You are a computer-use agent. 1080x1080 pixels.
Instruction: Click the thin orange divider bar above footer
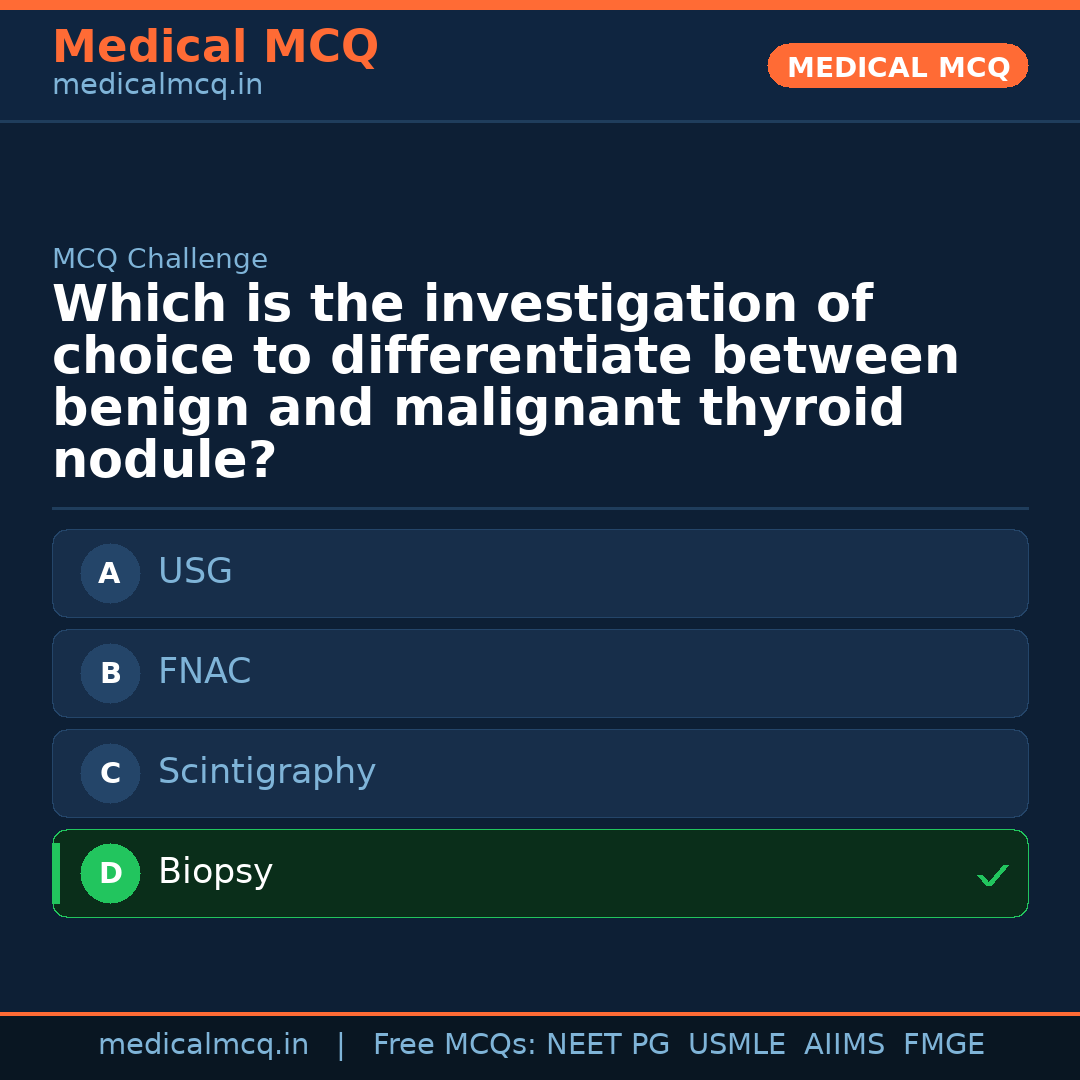(x=540, y=1012)
